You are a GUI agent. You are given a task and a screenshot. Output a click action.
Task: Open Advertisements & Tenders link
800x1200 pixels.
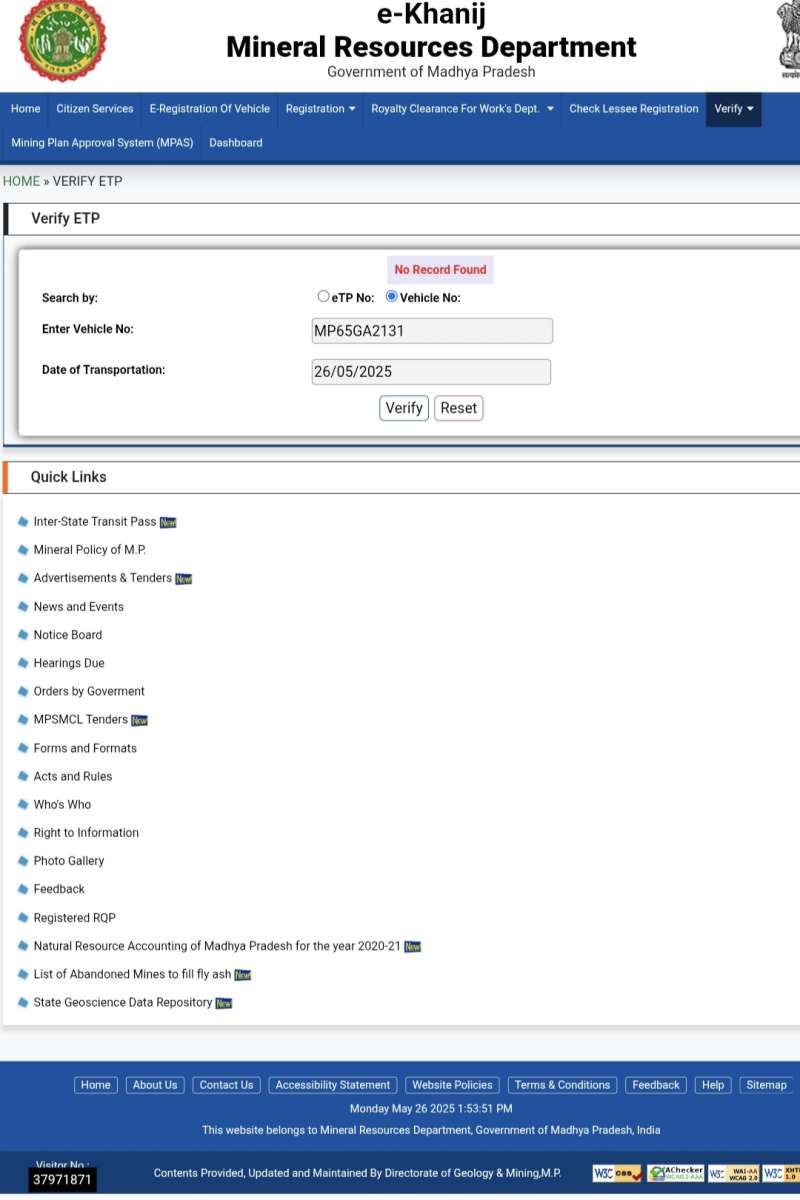tap(103, 578)
